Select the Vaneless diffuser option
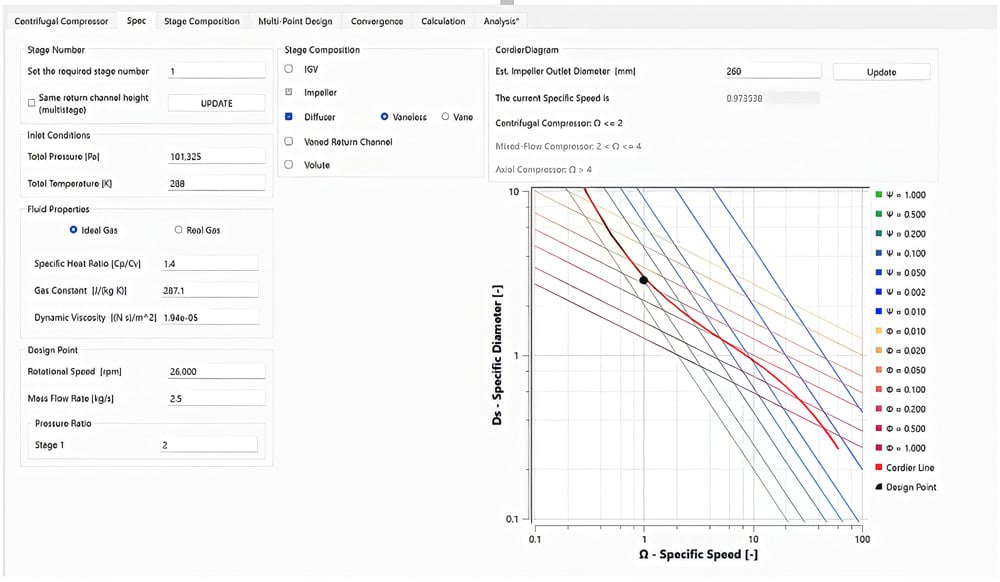This screenshot has height=582, width=1000. pos(385,117)
